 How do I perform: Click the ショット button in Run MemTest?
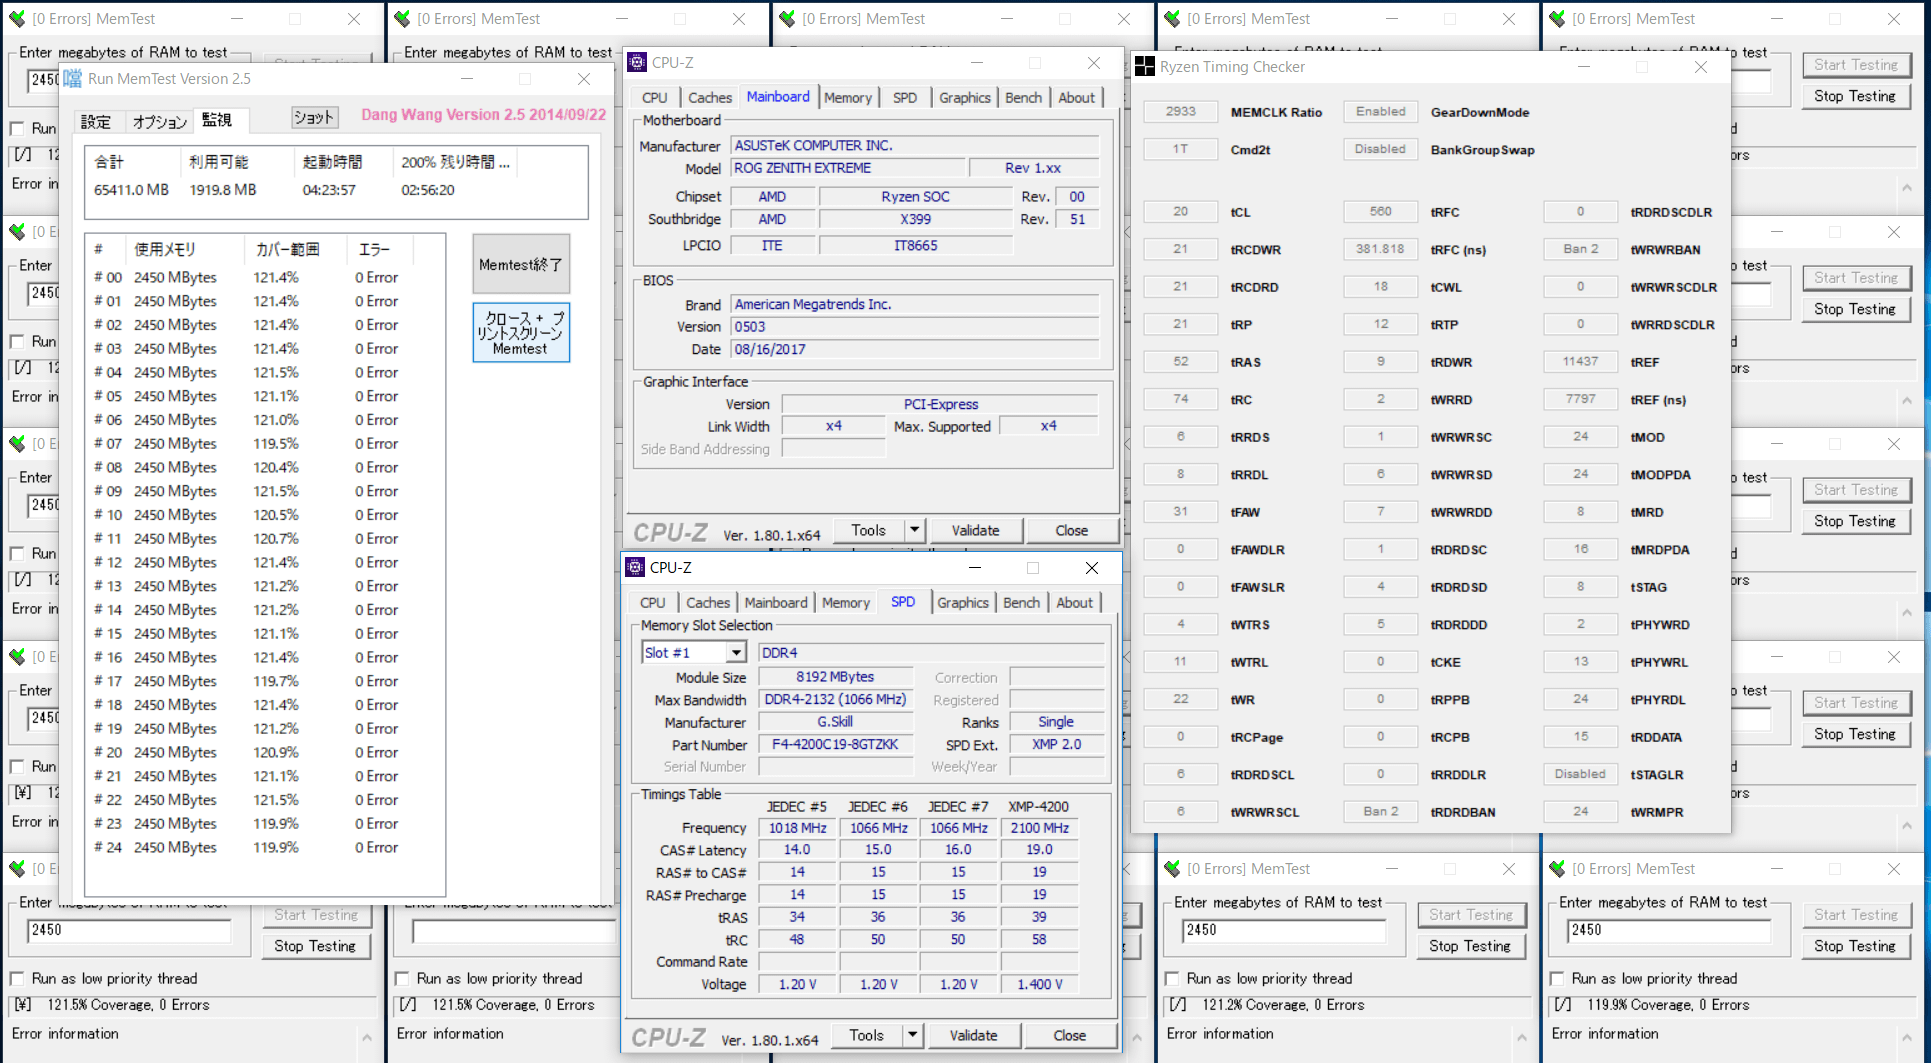pyautogui.click(x=313, y=117)
